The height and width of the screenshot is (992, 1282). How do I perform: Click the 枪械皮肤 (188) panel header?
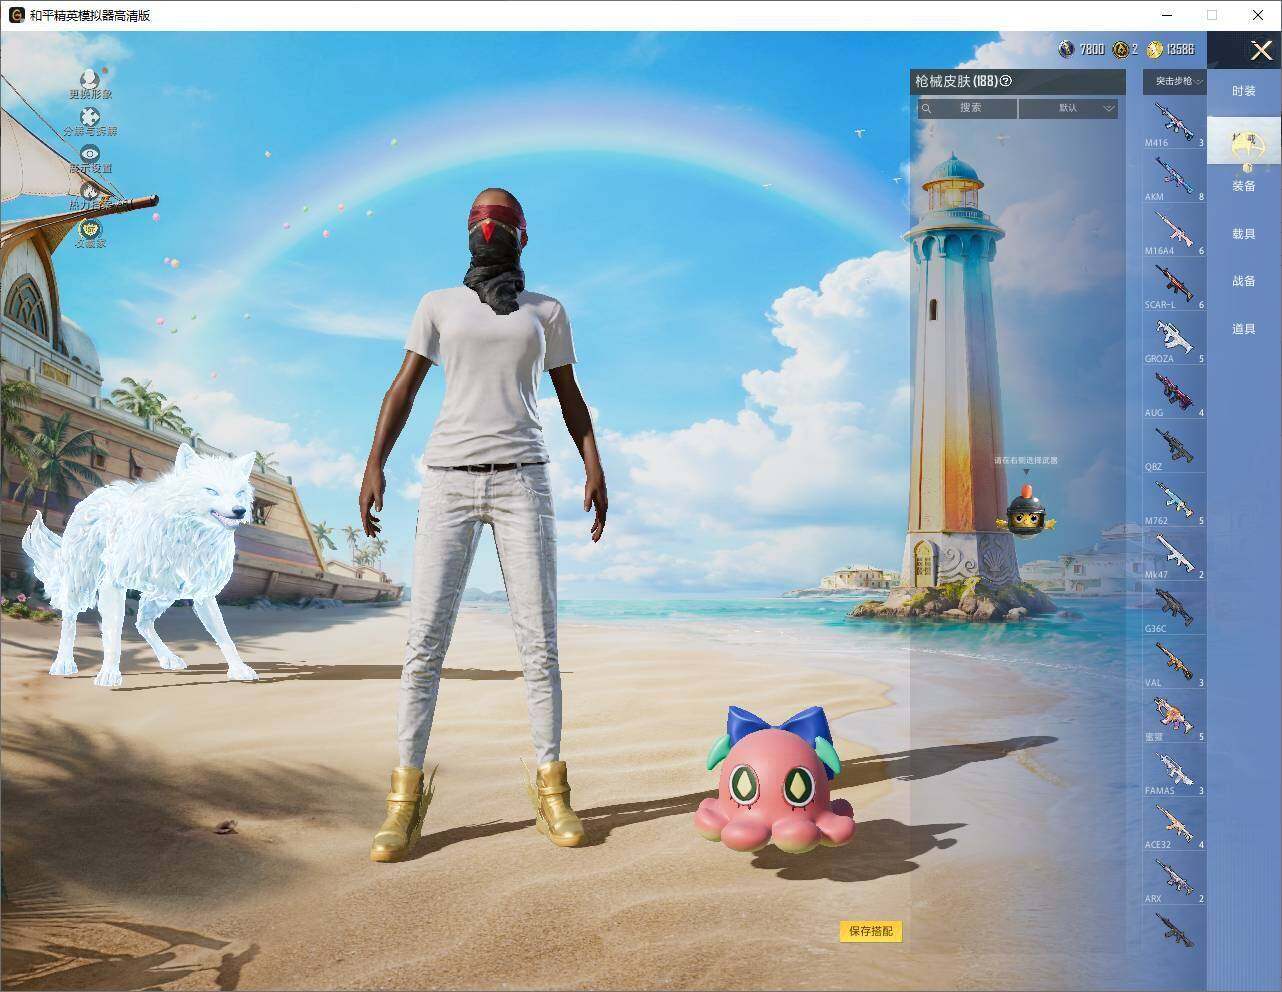[1017, 82]
